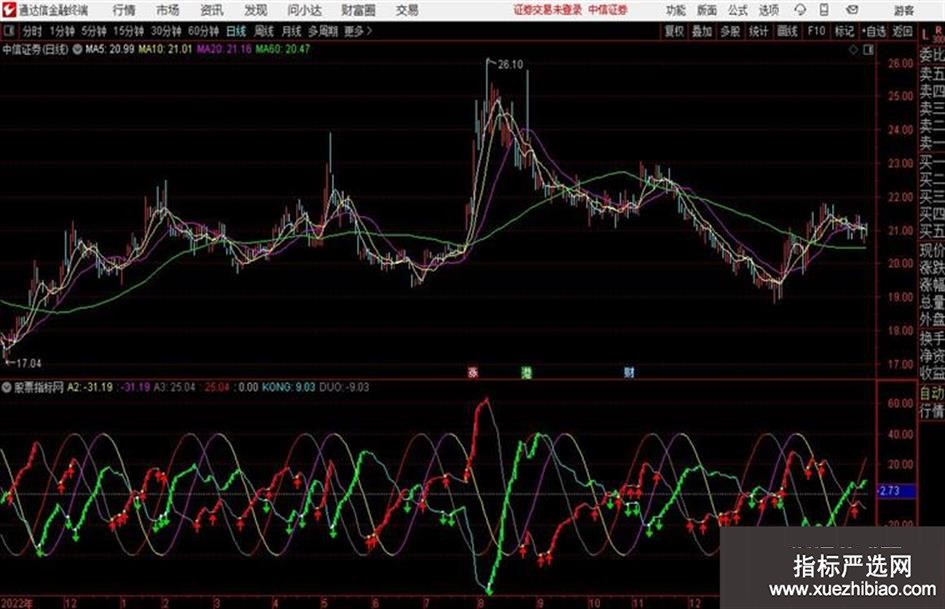Expand the MA indicator dropdown beside 中信证券(日线)
The image size is (945, 609).
tap(77, 49)
